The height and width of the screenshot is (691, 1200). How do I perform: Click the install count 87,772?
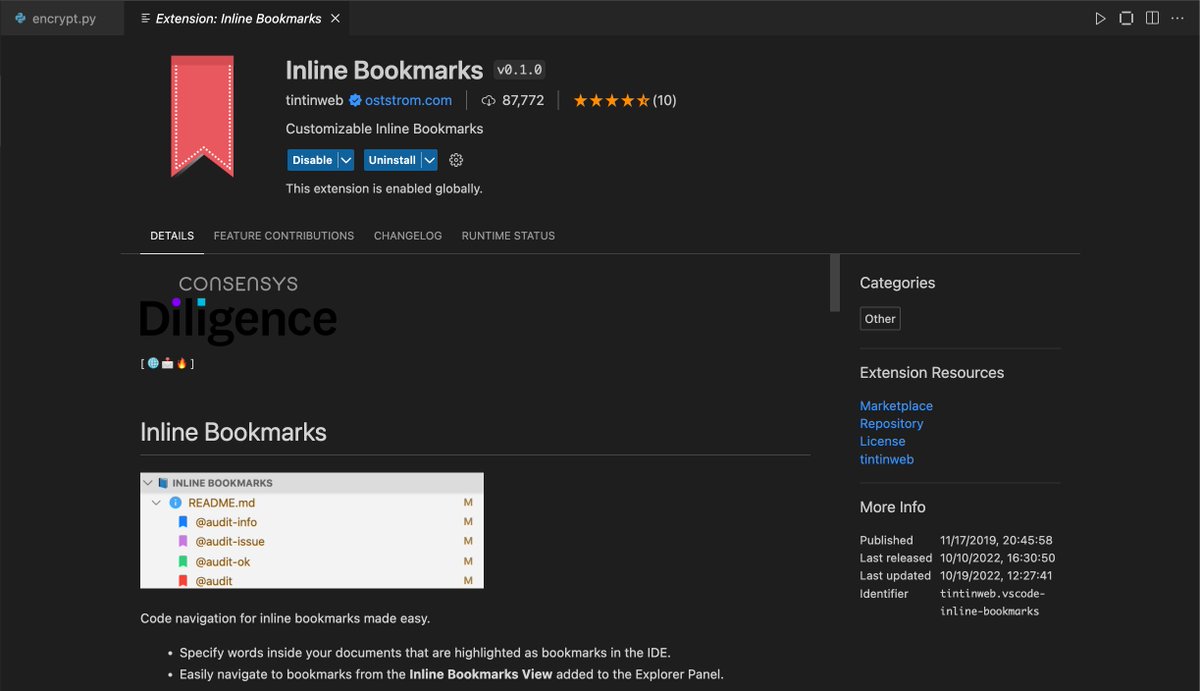tap(523, 100)
